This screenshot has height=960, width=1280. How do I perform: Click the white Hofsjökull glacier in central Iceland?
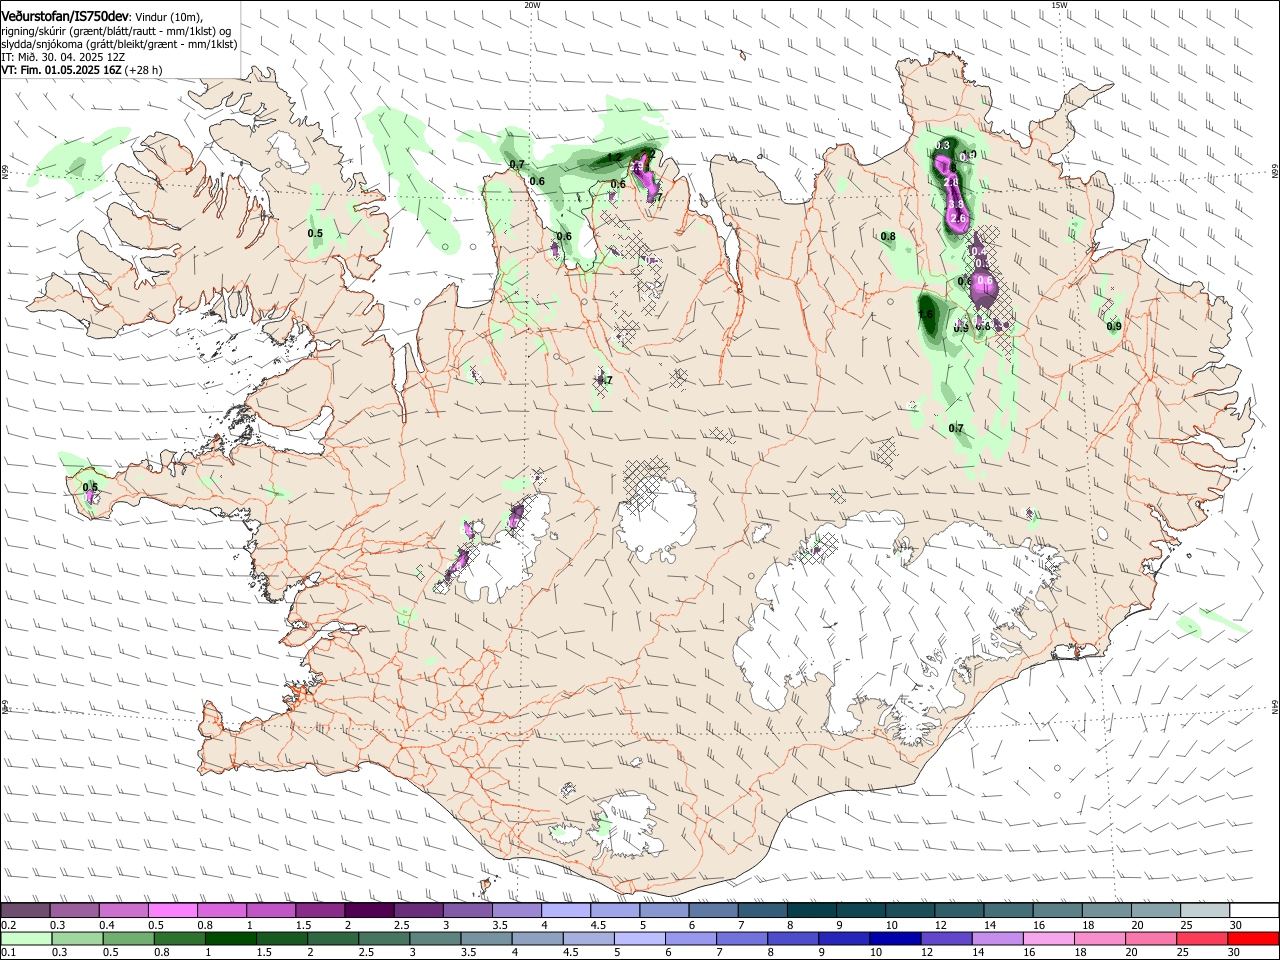click(657, 520)
